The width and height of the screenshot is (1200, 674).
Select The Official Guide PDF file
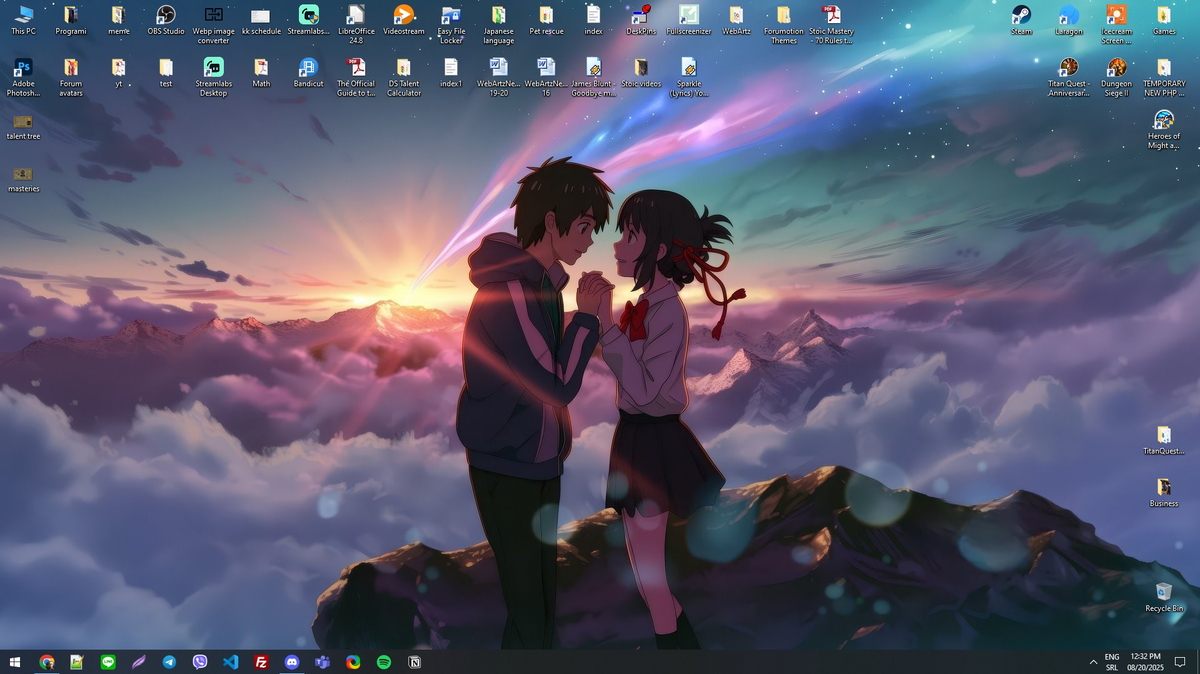356,78
